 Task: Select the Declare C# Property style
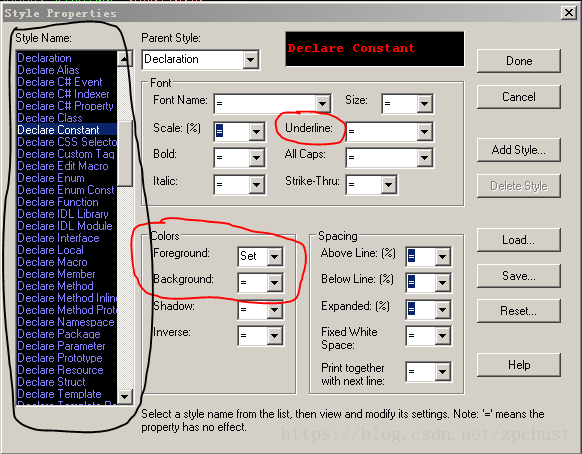(67, 106)
